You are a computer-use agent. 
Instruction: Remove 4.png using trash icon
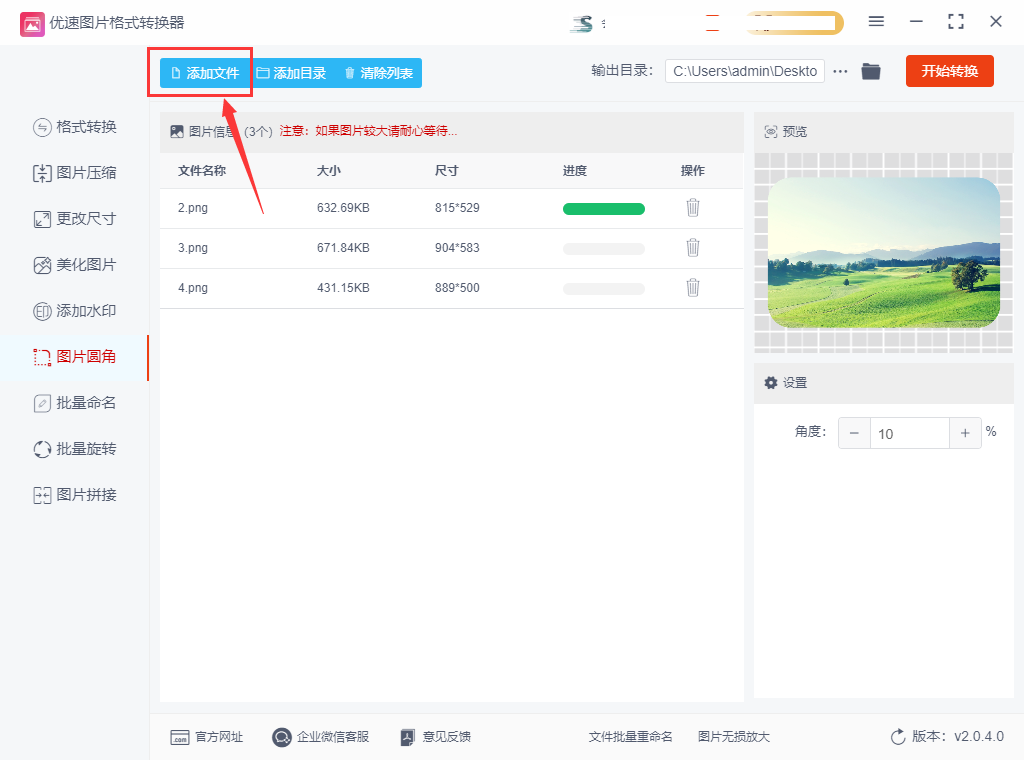coord(693,287)
